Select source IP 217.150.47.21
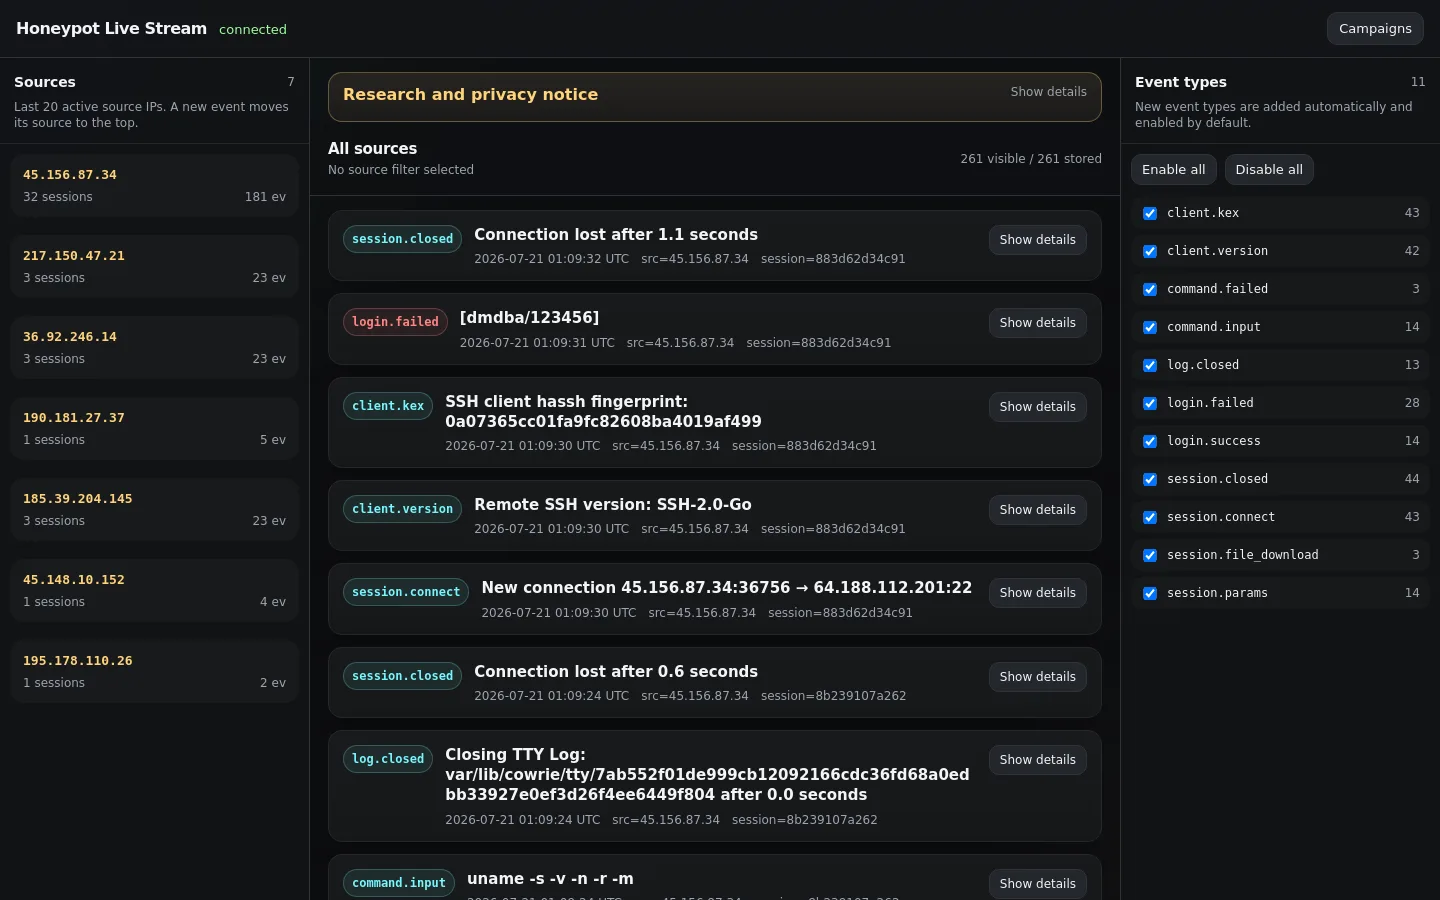 pos(154,266)
